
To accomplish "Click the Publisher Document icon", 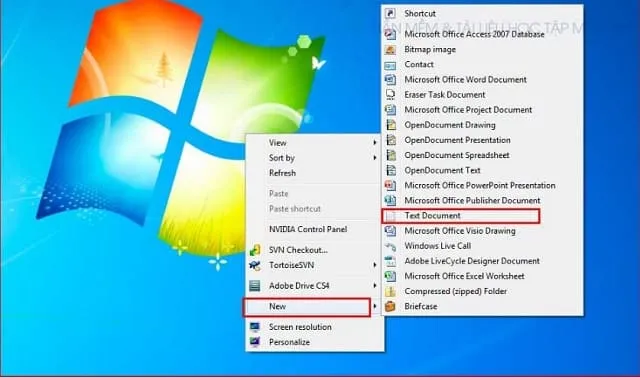I will click(x=390, y=200).
